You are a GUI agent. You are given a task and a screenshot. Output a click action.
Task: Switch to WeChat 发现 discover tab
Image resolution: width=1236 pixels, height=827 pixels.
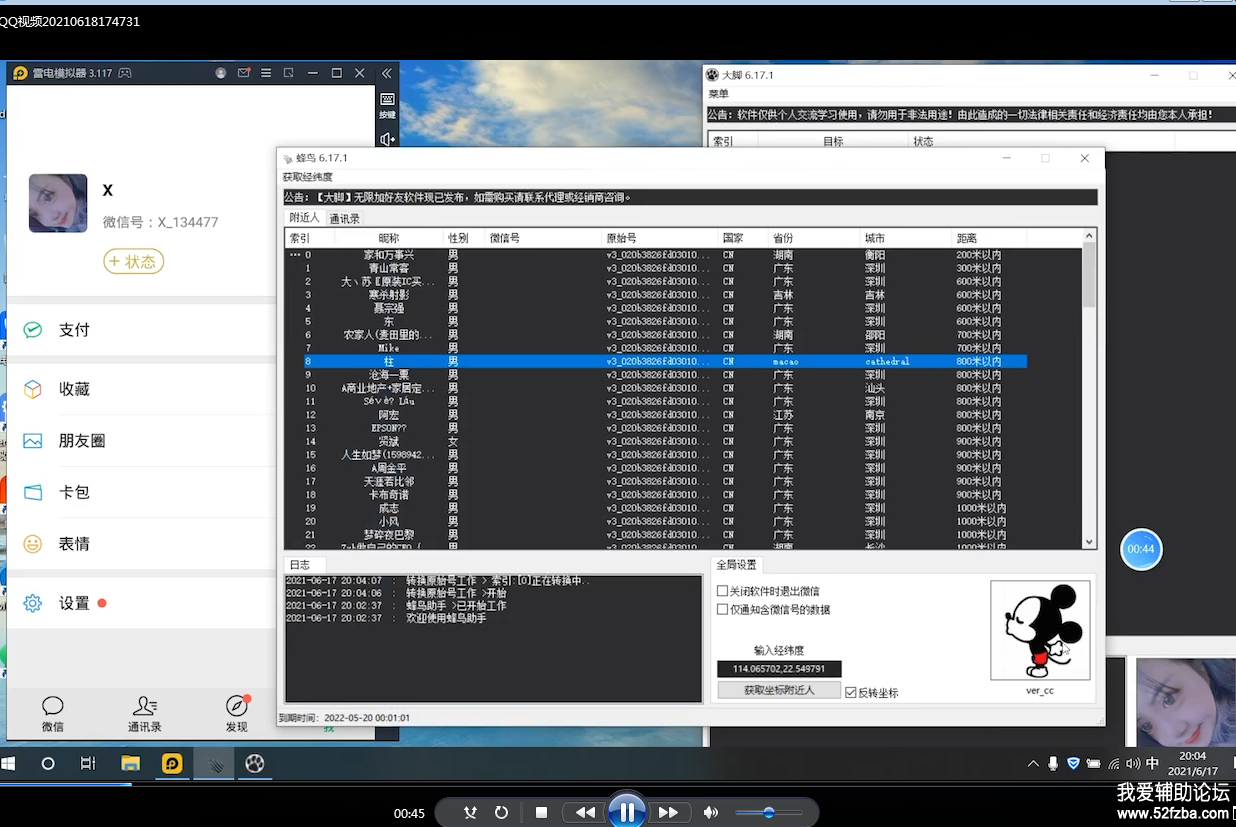point(236,714)
